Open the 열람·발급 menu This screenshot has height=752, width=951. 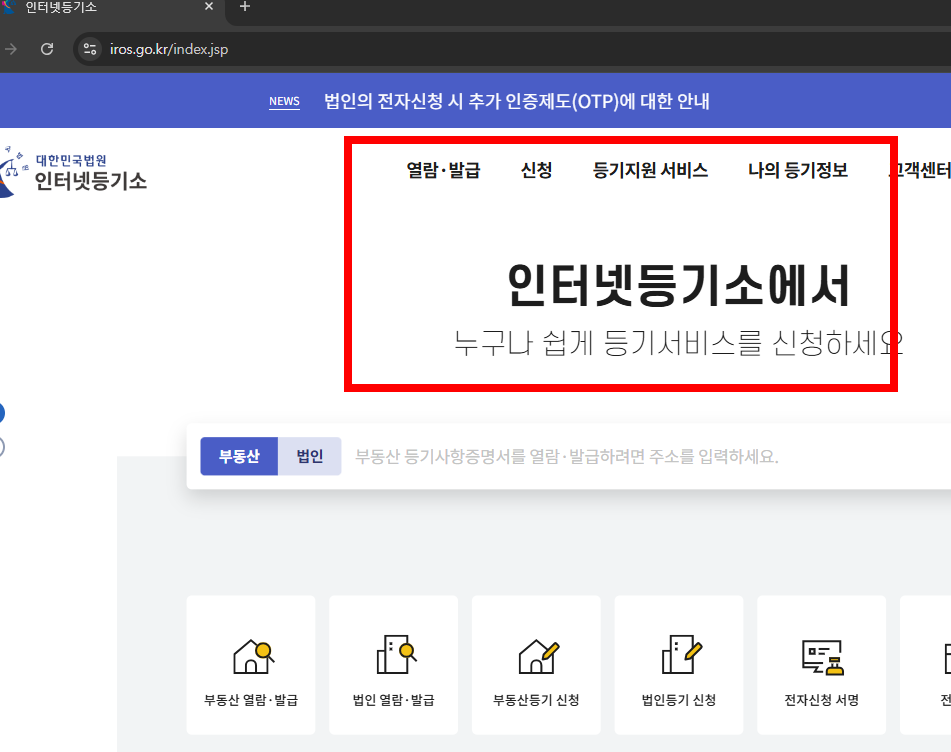point(443,170)
